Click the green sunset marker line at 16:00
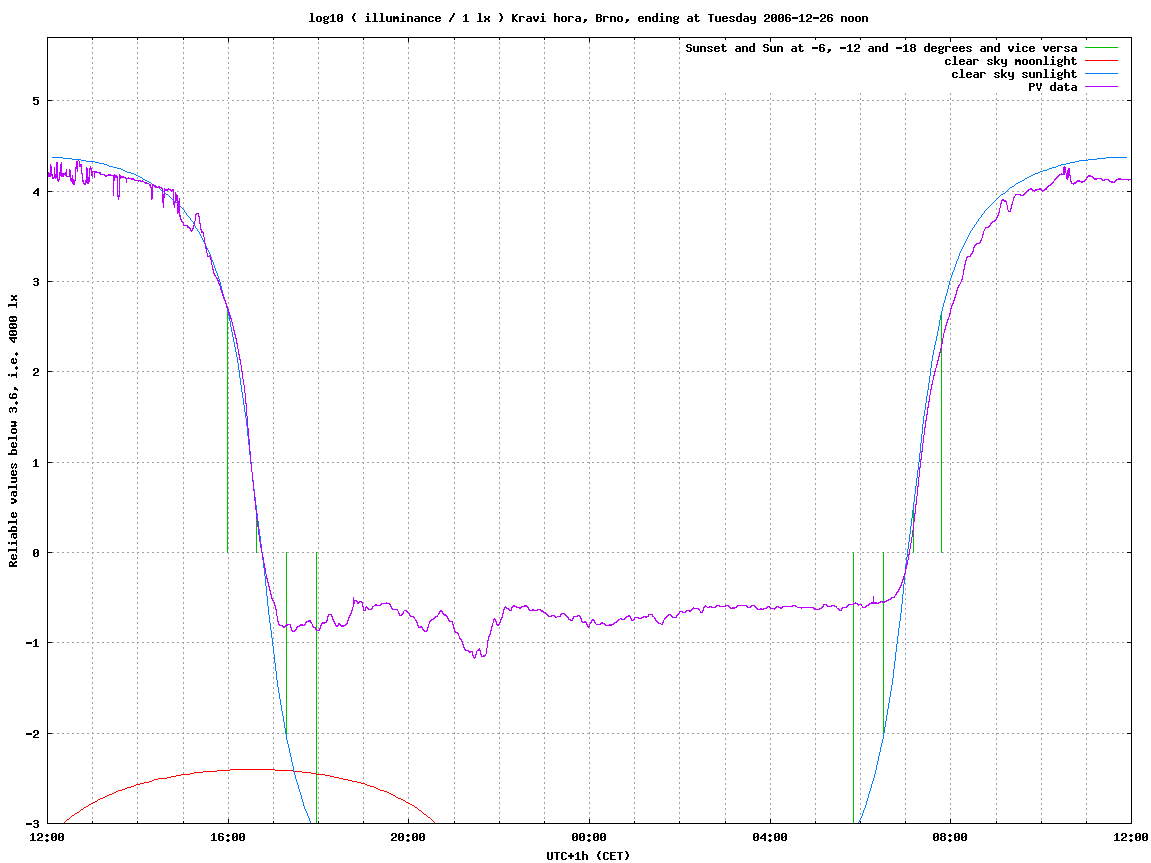This screenshot has width=1151, height=863. (228, 432)
